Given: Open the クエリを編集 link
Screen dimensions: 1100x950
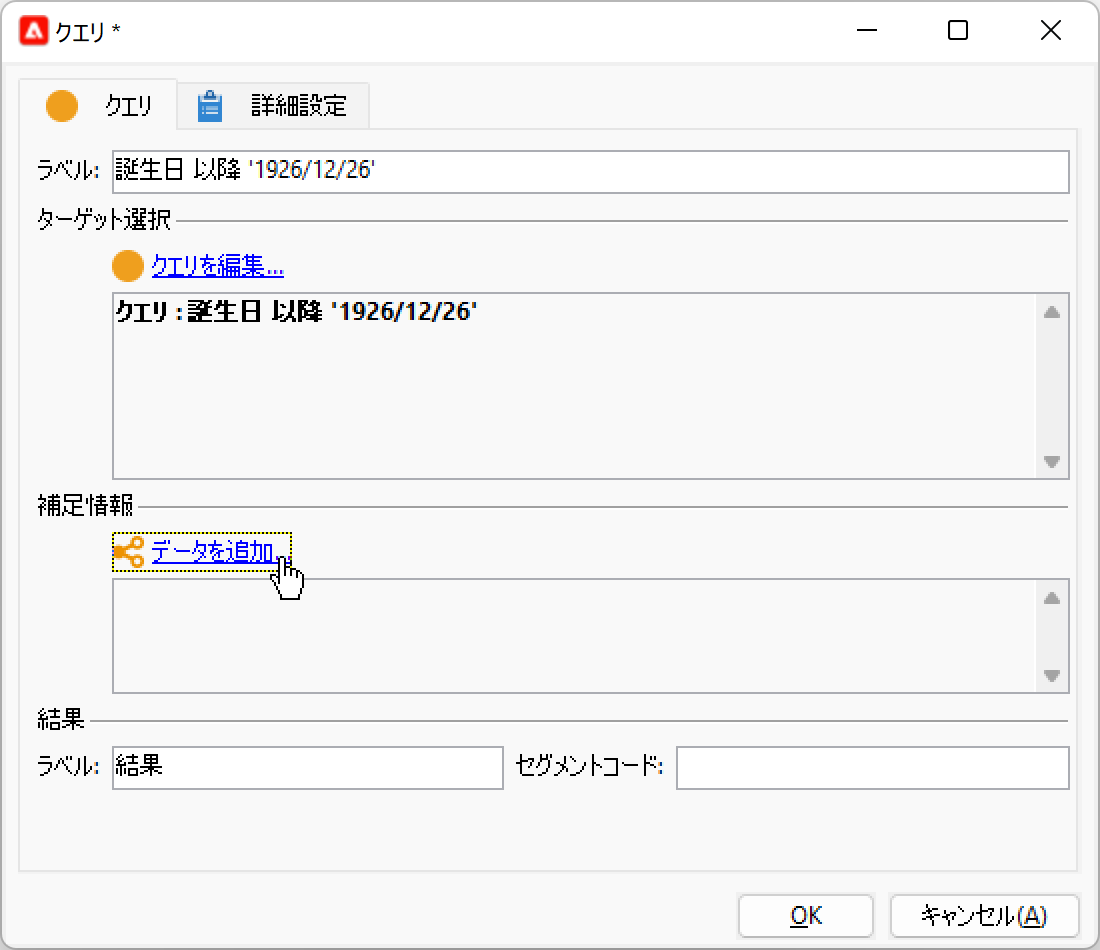Looking at the screenshot, I should 216,266.
